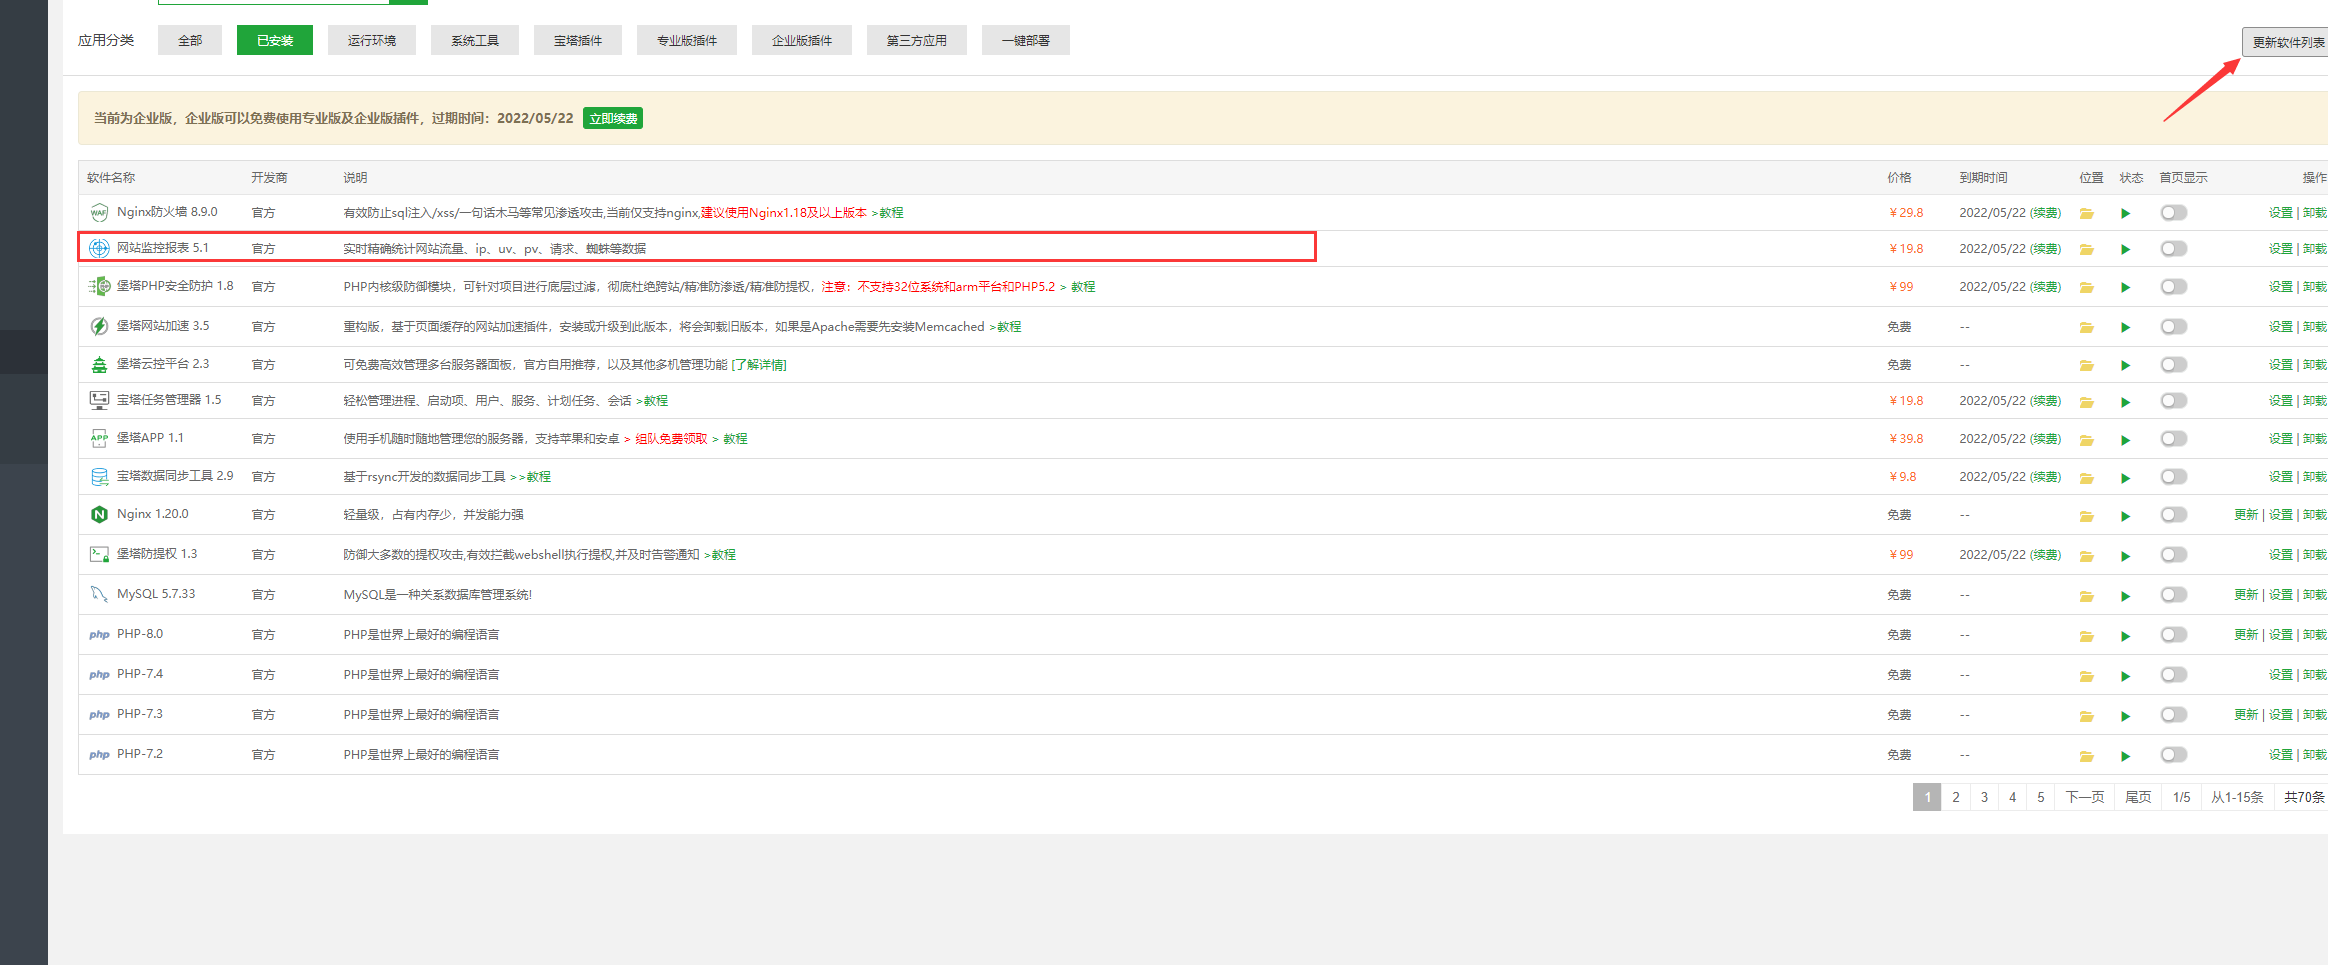Switch to 专业版插件 category
Image resolution: width=2328 pixels, height=965 pixels.
(687, 40)
